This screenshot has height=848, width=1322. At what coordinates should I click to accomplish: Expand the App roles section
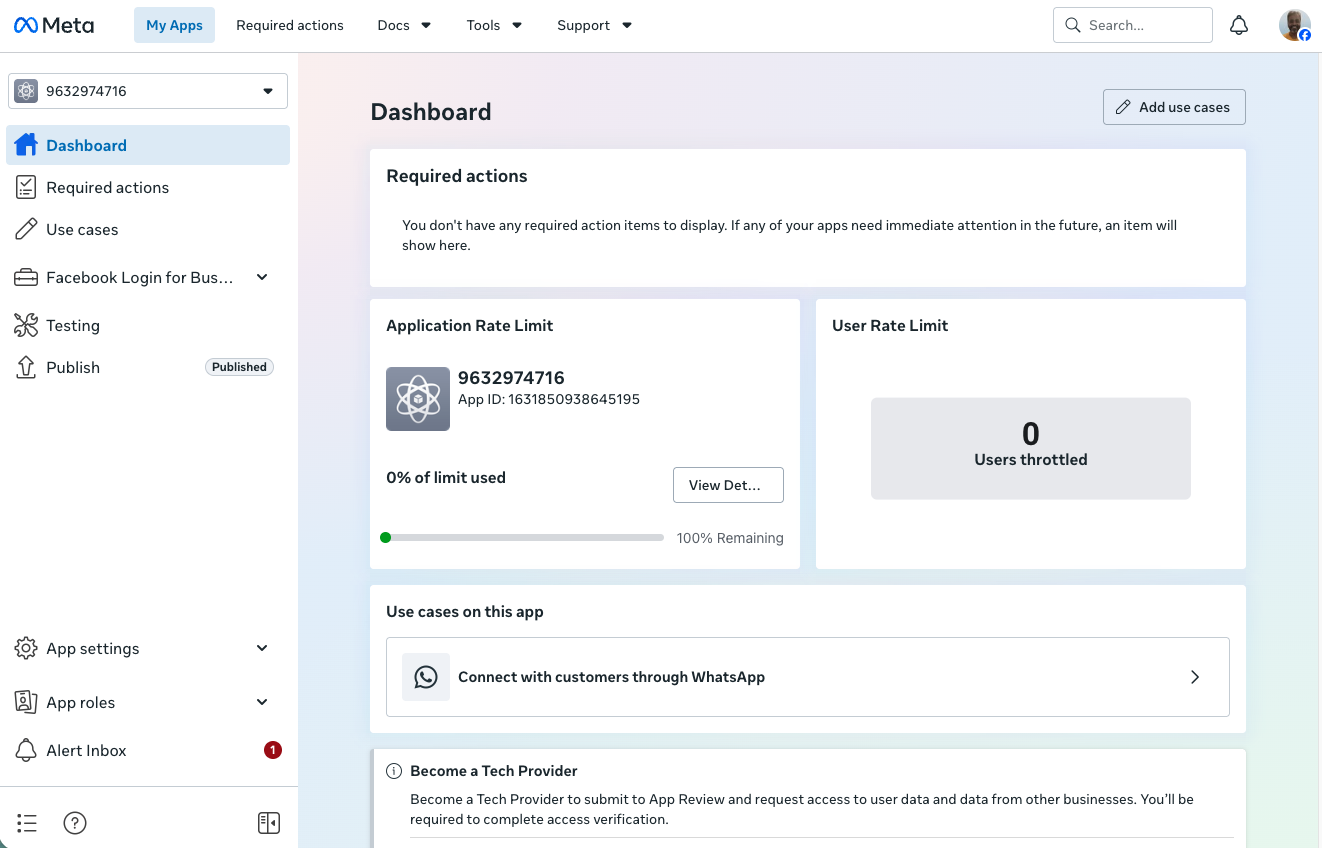pyautogui.click(x=262, y=702)
